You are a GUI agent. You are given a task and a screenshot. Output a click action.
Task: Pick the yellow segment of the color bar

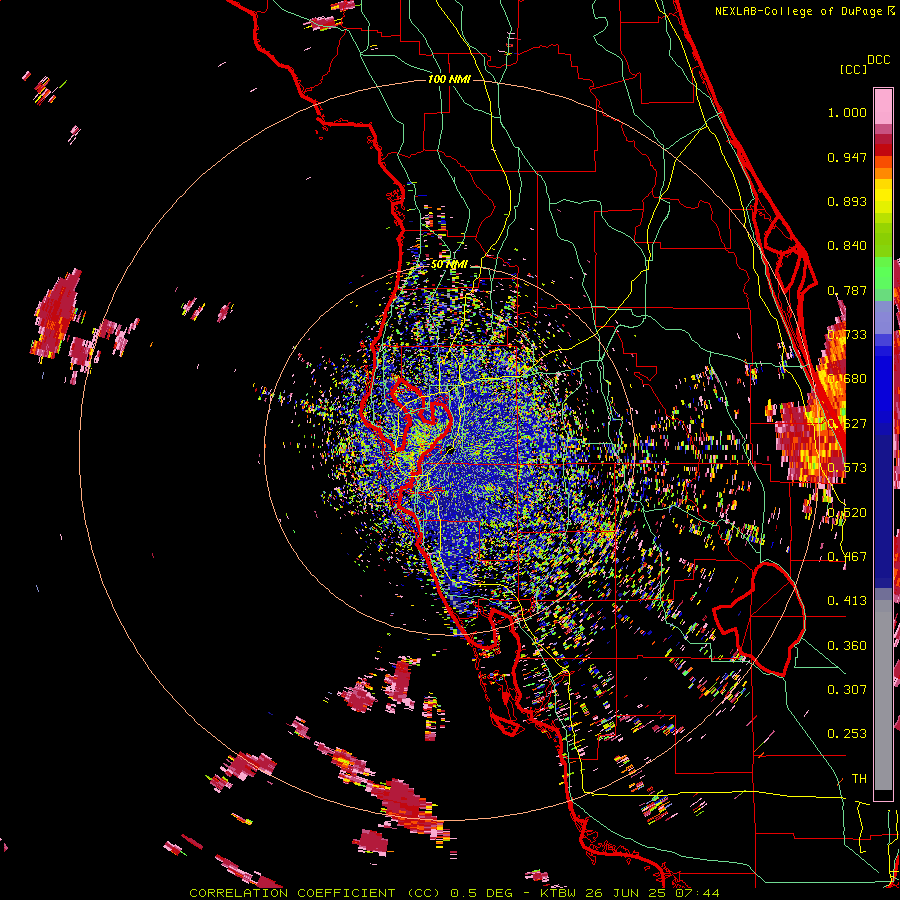[x=883, y=196]
